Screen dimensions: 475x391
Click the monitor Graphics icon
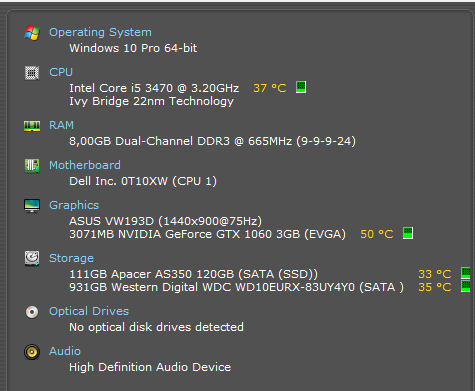pos(32,206)
